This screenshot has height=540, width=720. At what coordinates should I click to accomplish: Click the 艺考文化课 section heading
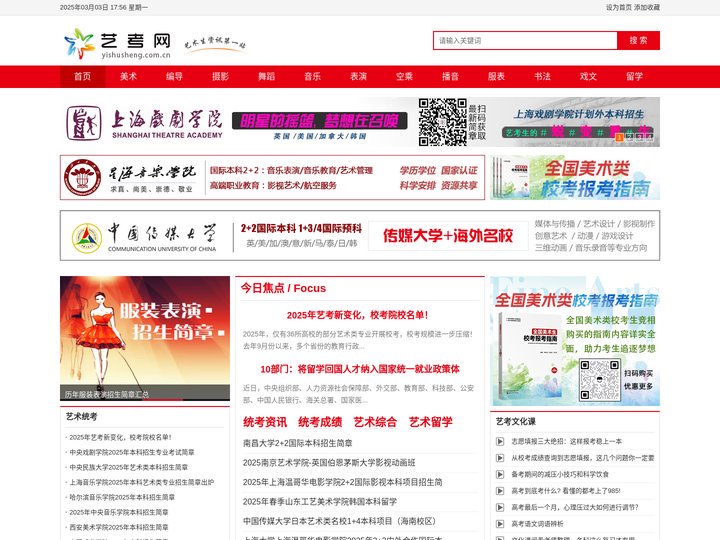516,422
